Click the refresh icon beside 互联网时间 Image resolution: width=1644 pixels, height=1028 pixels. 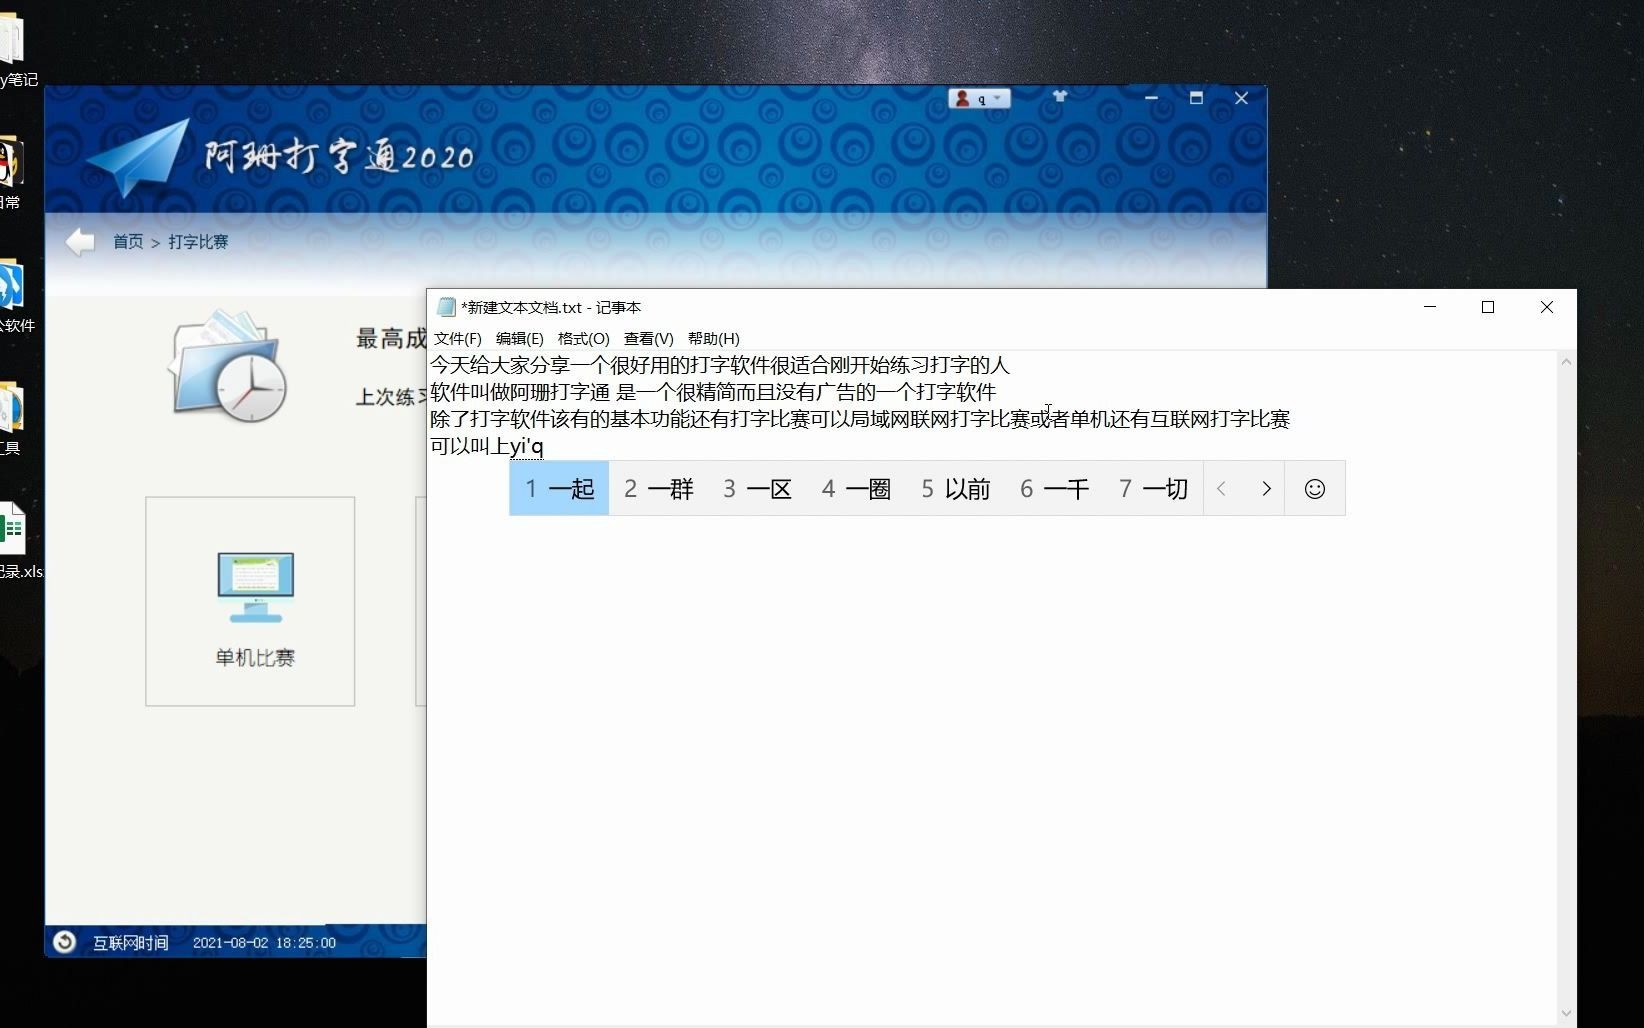[x=64, y=942]
